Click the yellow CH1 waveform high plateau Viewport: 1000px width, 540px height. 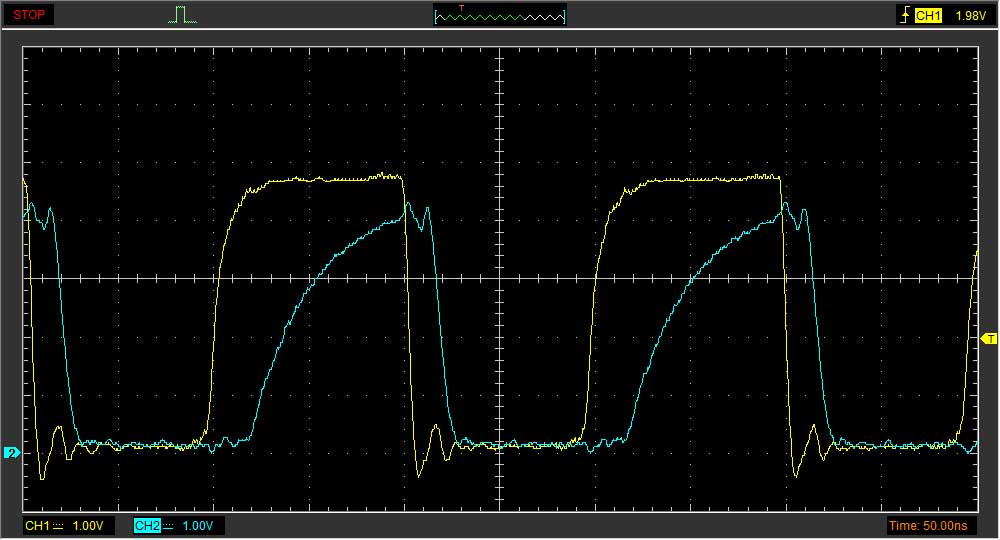click(320, 179)
